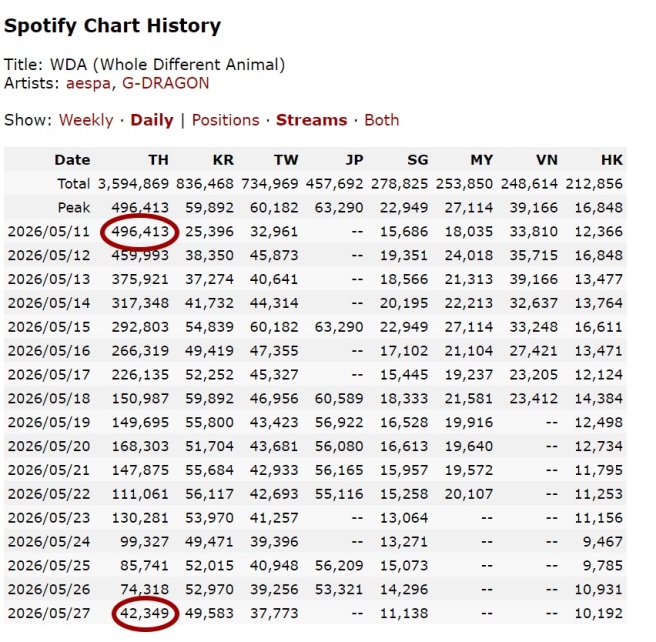Click the JP column header
656x642 pixels.
354,160
